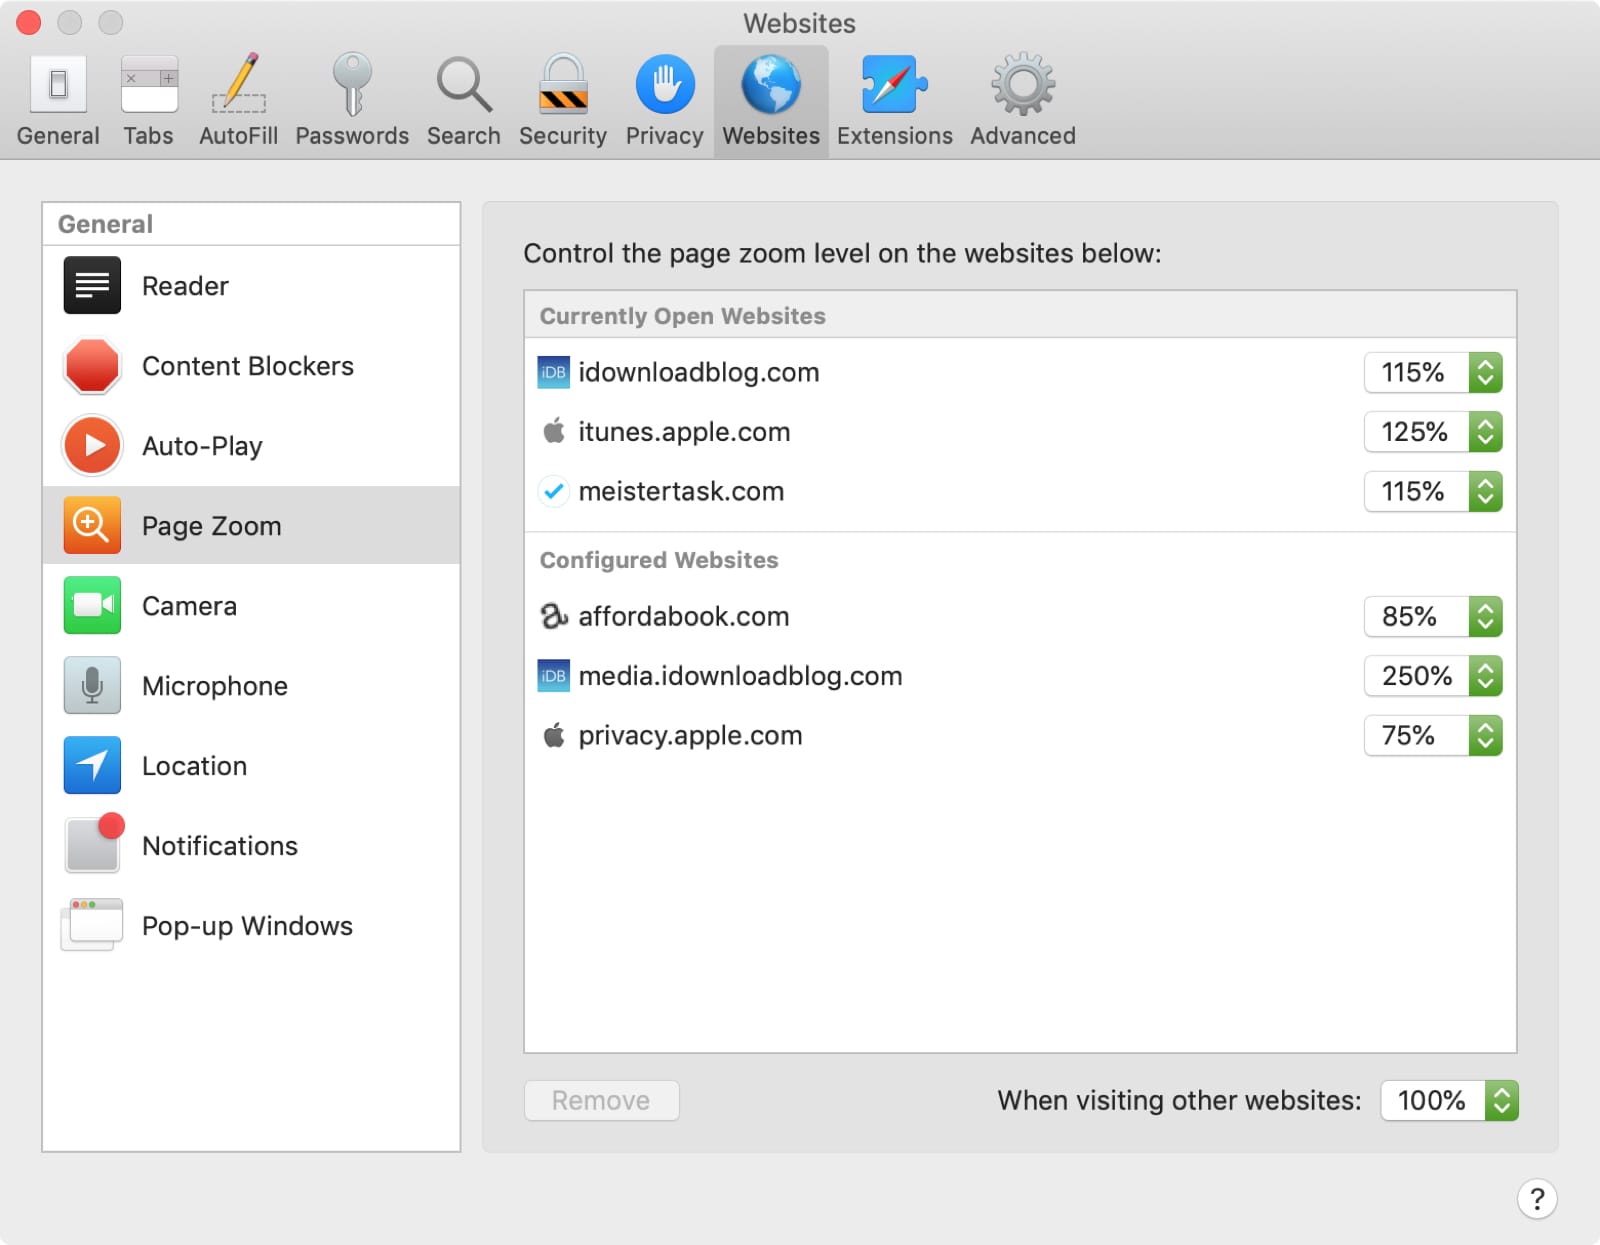This screenshot has height=1245, width=1600.
Task: Click the affordabook.com favicon
Action: (x=554, y=616)
